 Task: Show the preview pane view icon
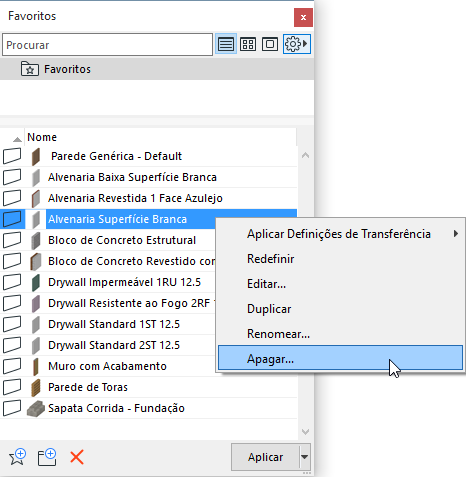tap(270, 44)
